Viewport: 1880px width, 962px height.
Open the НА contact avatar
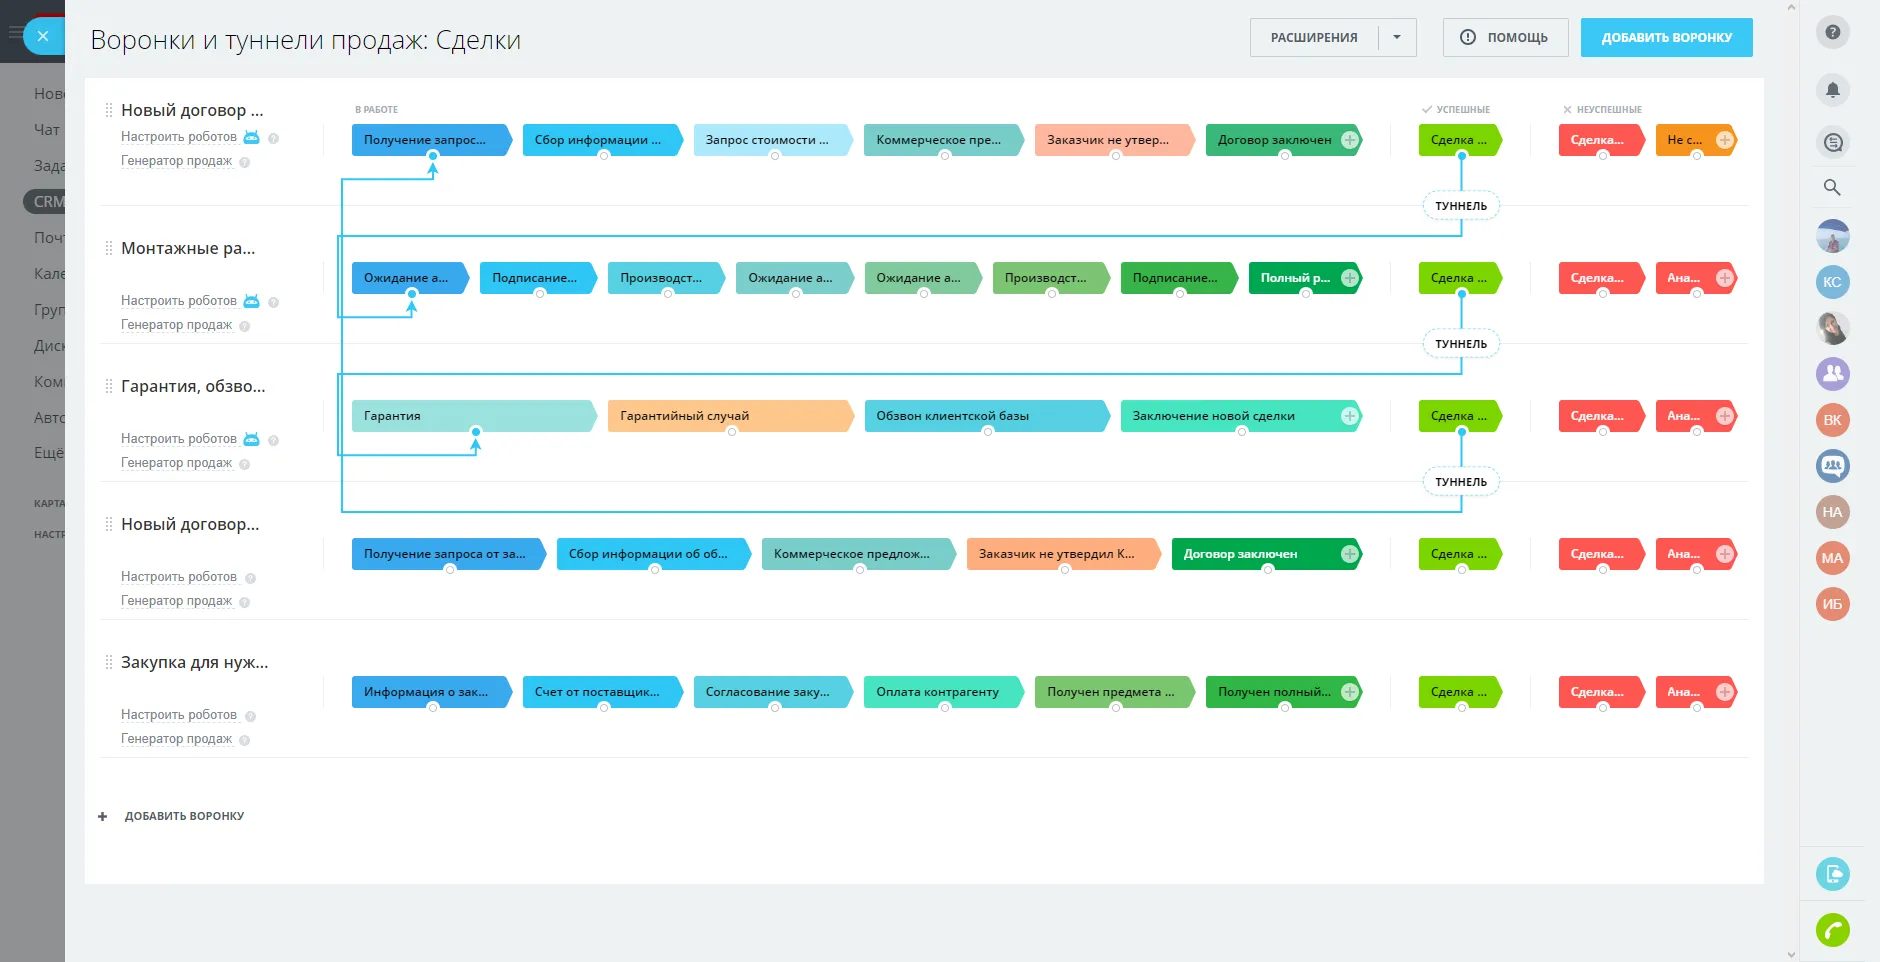coord(1832,512)
